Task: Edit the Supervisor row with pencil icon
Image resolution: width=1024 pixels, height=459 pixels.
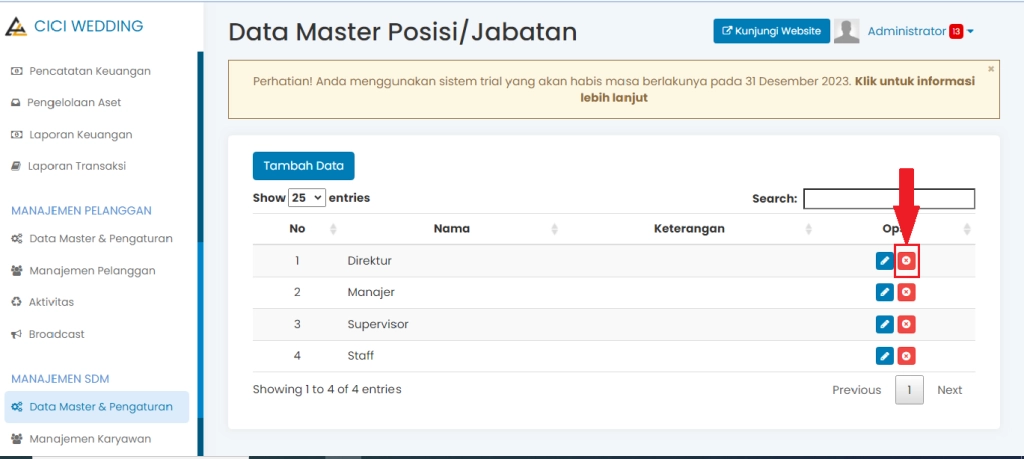Action: pyautogui.click(x=884, y=324)
